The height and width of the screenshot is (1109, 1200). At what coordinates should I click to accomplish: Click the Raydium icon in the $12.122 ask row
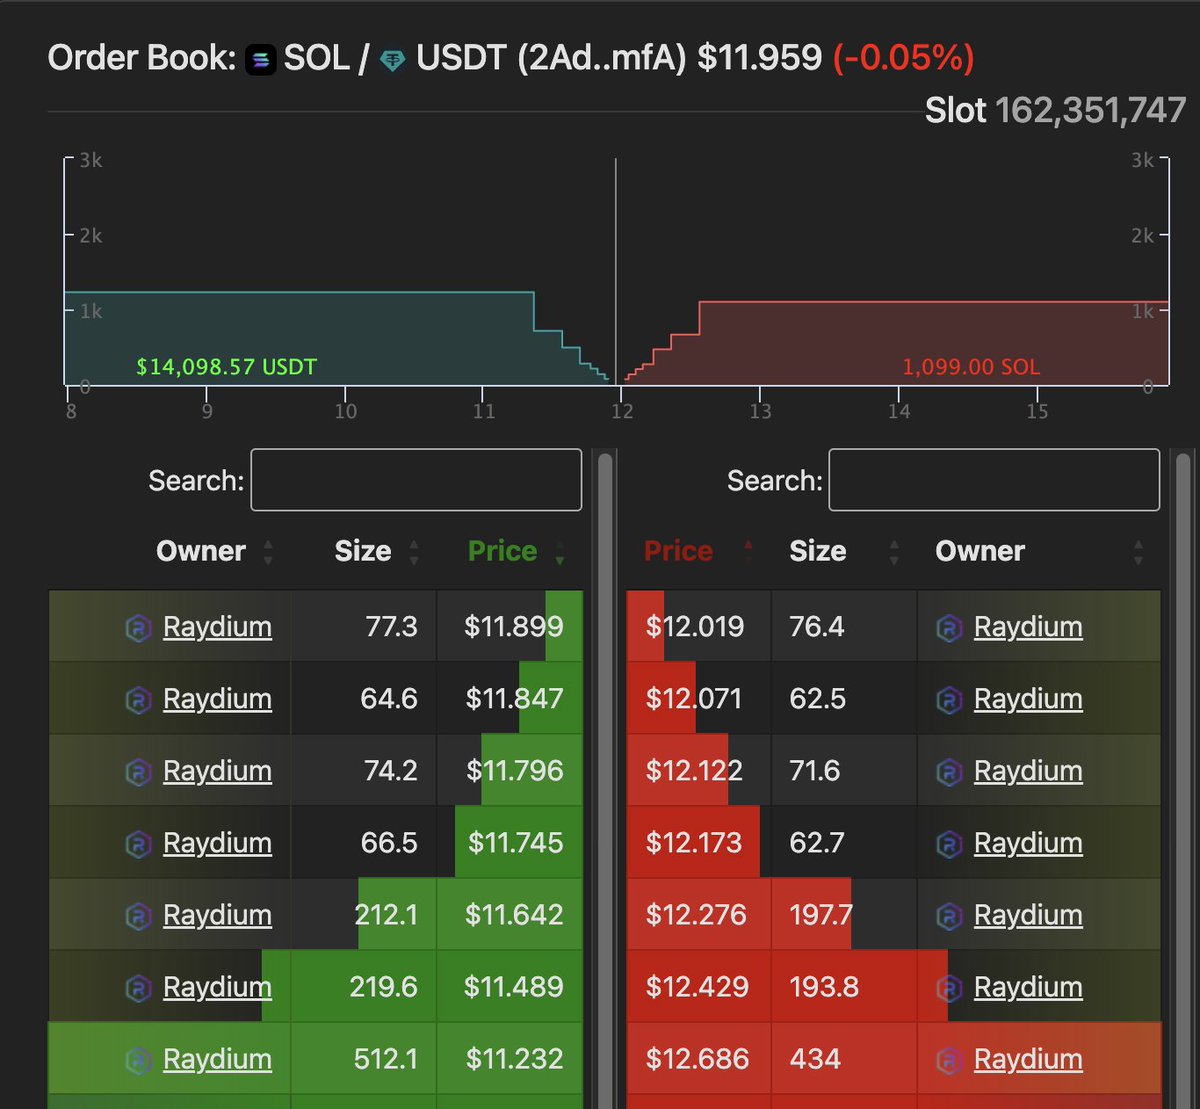[949, 772]
